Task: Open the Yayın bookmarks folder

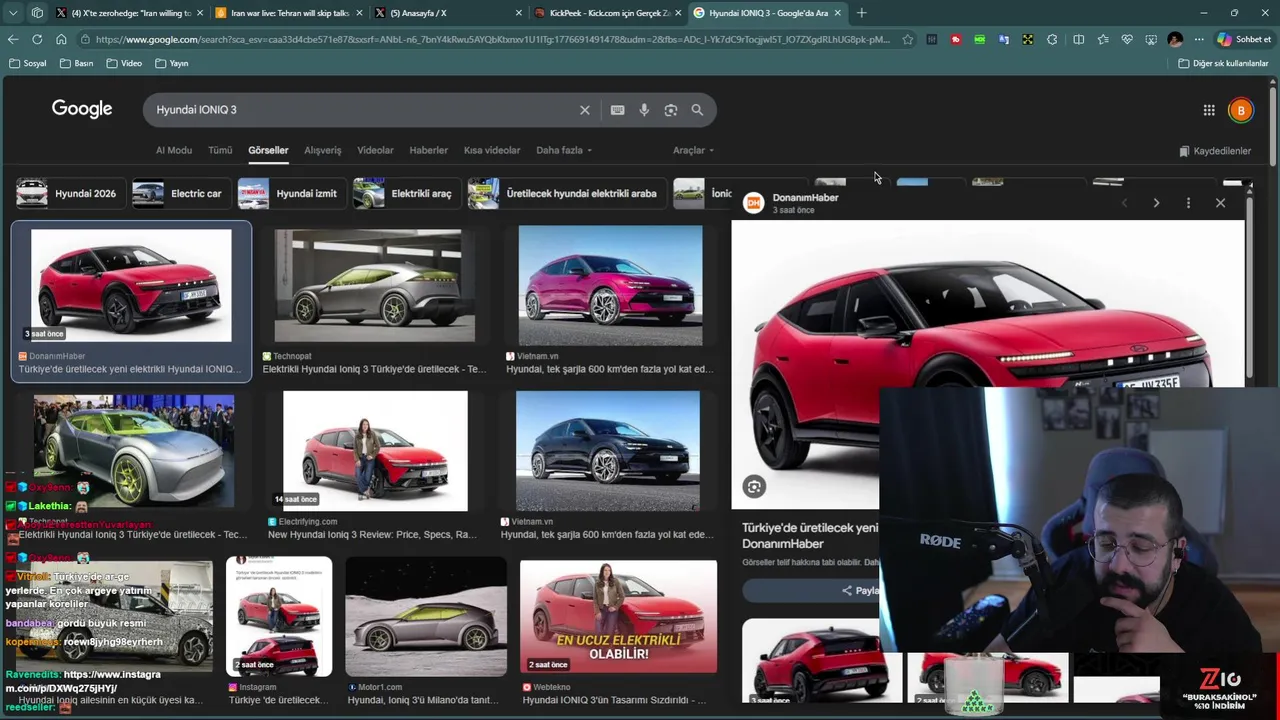Action: 172,63
